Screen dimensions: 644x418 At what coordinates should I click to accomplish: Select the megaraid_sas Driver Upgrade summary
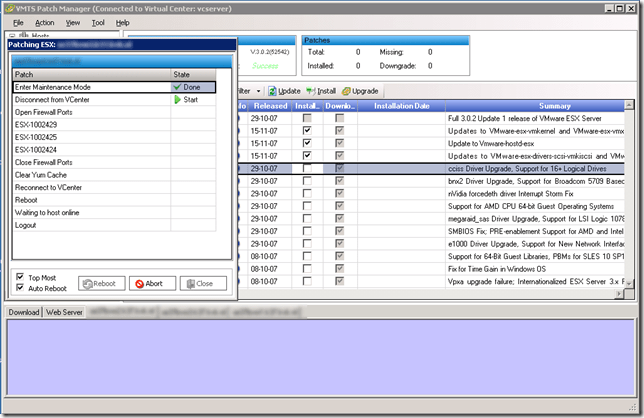pyautogui.click(x=536, y=218)
